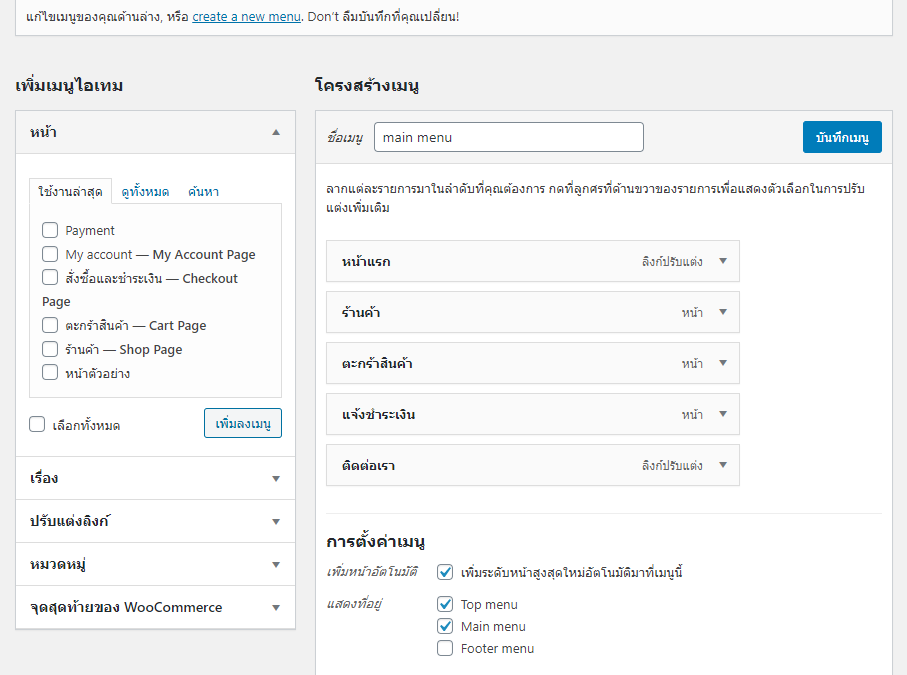Expand the เรื่อง accordion section

click(156, 478)
